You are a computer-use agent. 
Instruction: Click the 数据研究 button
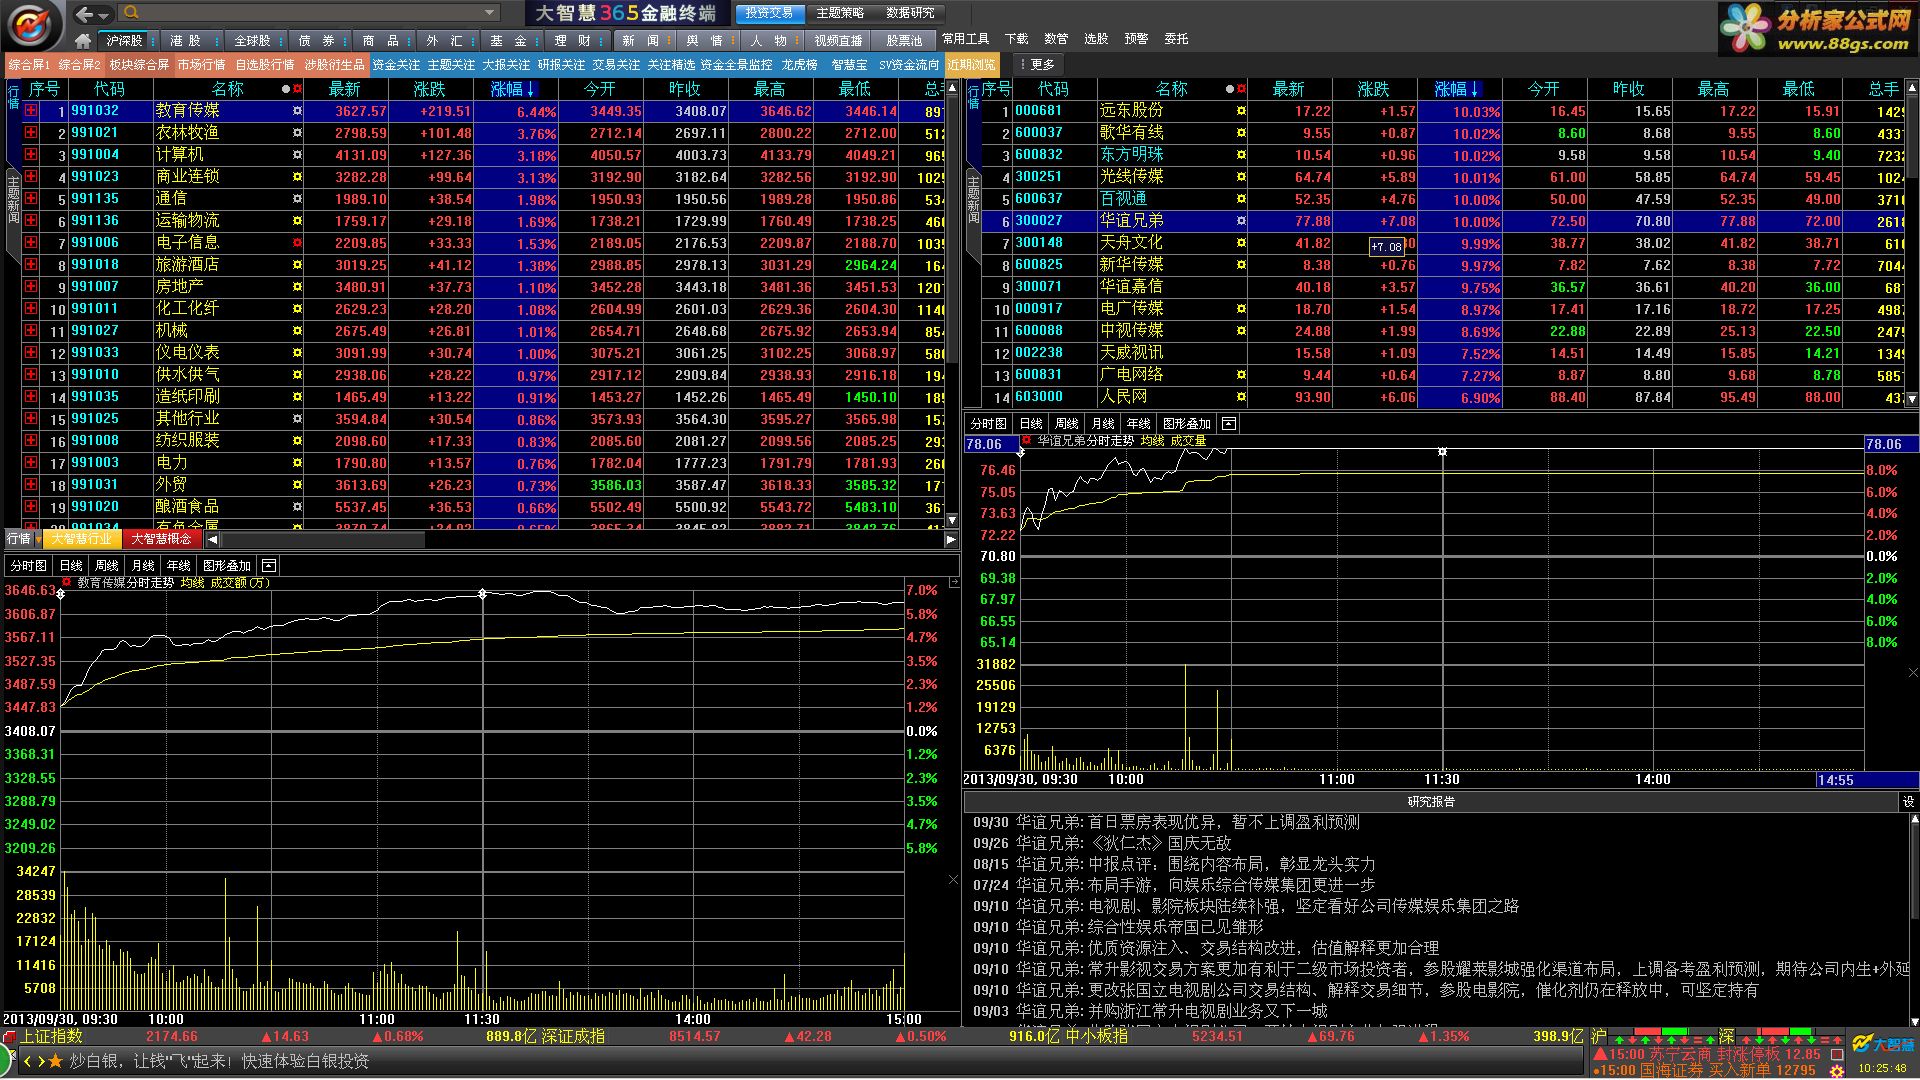pos(911,13)
